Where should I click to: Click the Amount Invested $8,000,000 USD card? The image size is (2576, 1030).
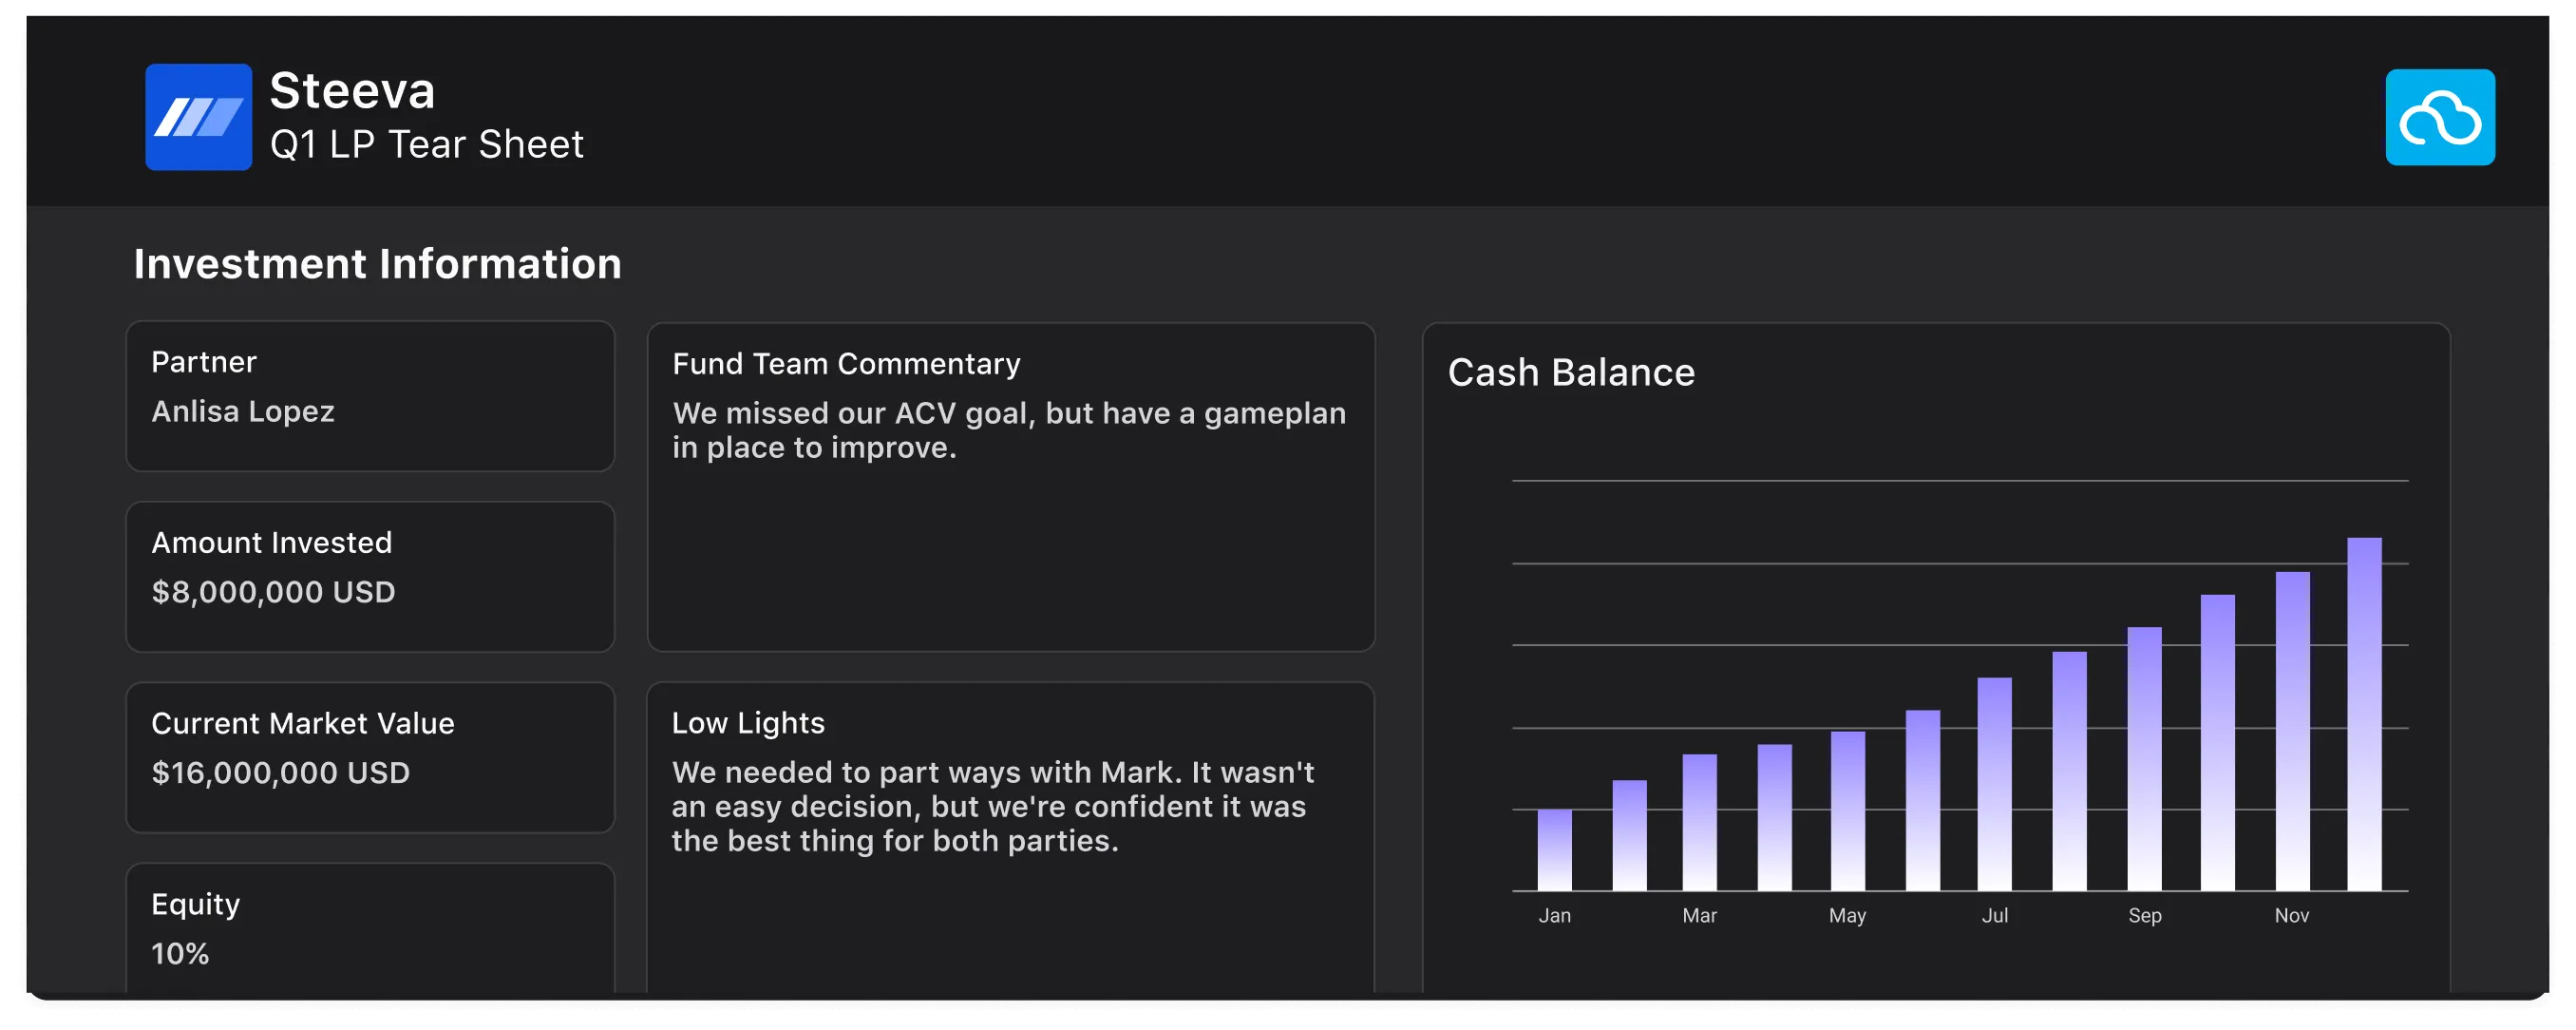[x=370, y=576]
